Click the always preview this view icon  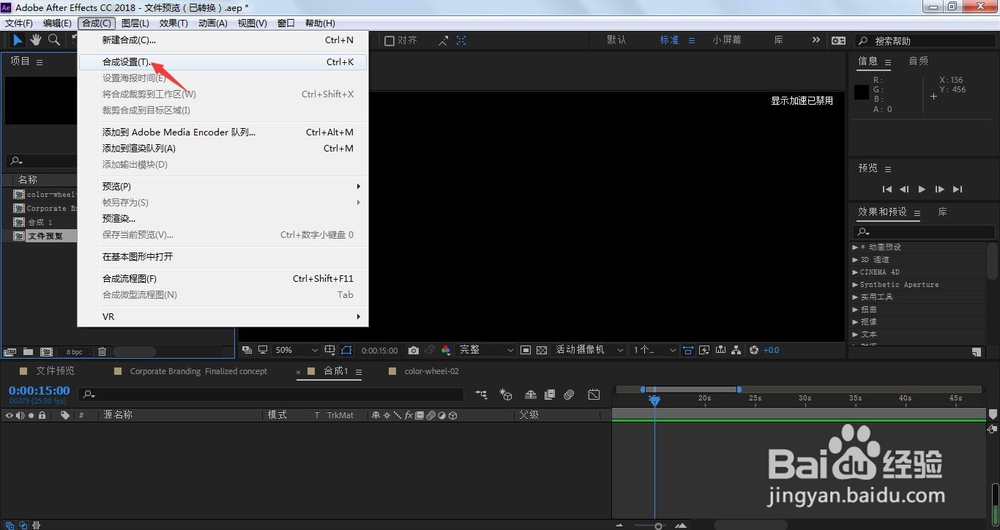point(247,350)
